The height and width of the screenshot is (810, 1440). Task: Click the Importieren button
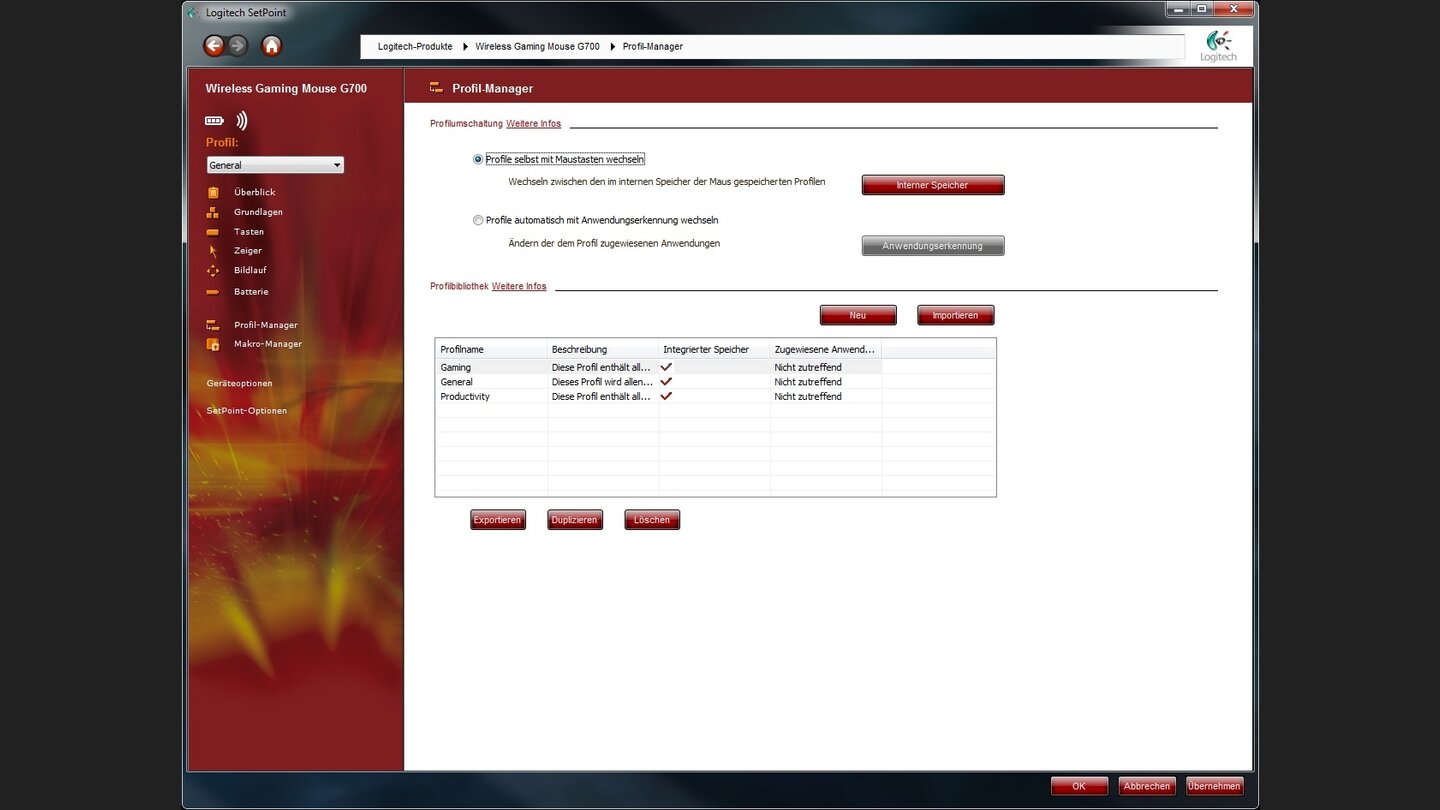[955, 315]
